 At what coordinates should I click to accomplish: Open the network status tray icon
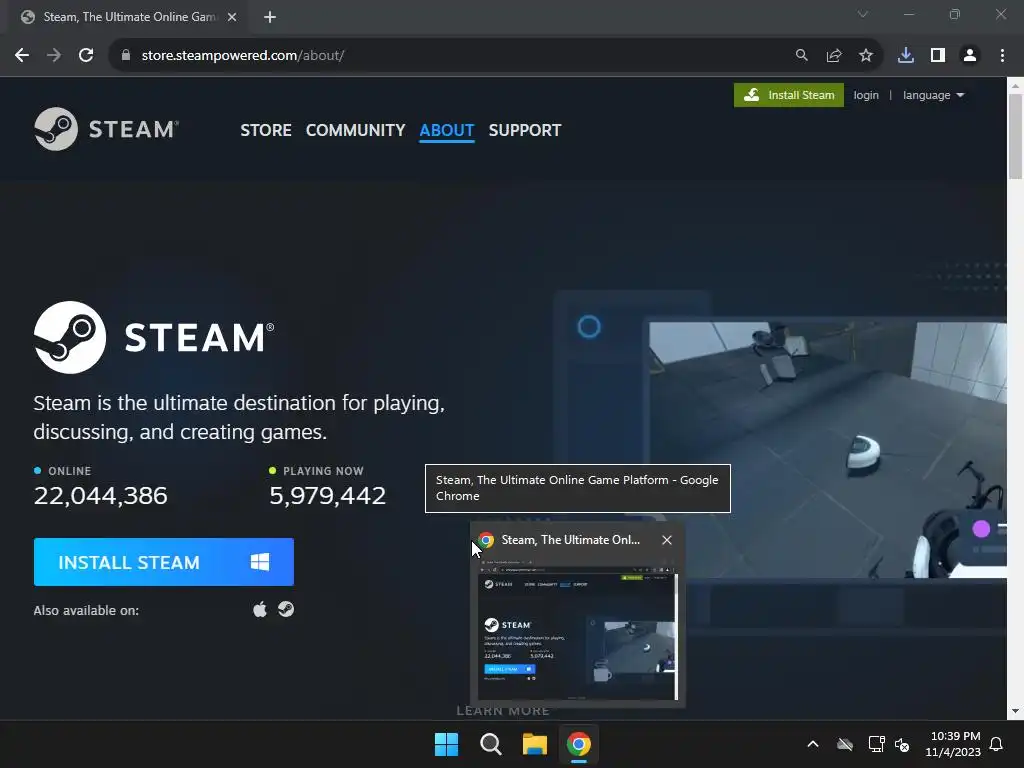pyautogui.click(x=876, y=744)
